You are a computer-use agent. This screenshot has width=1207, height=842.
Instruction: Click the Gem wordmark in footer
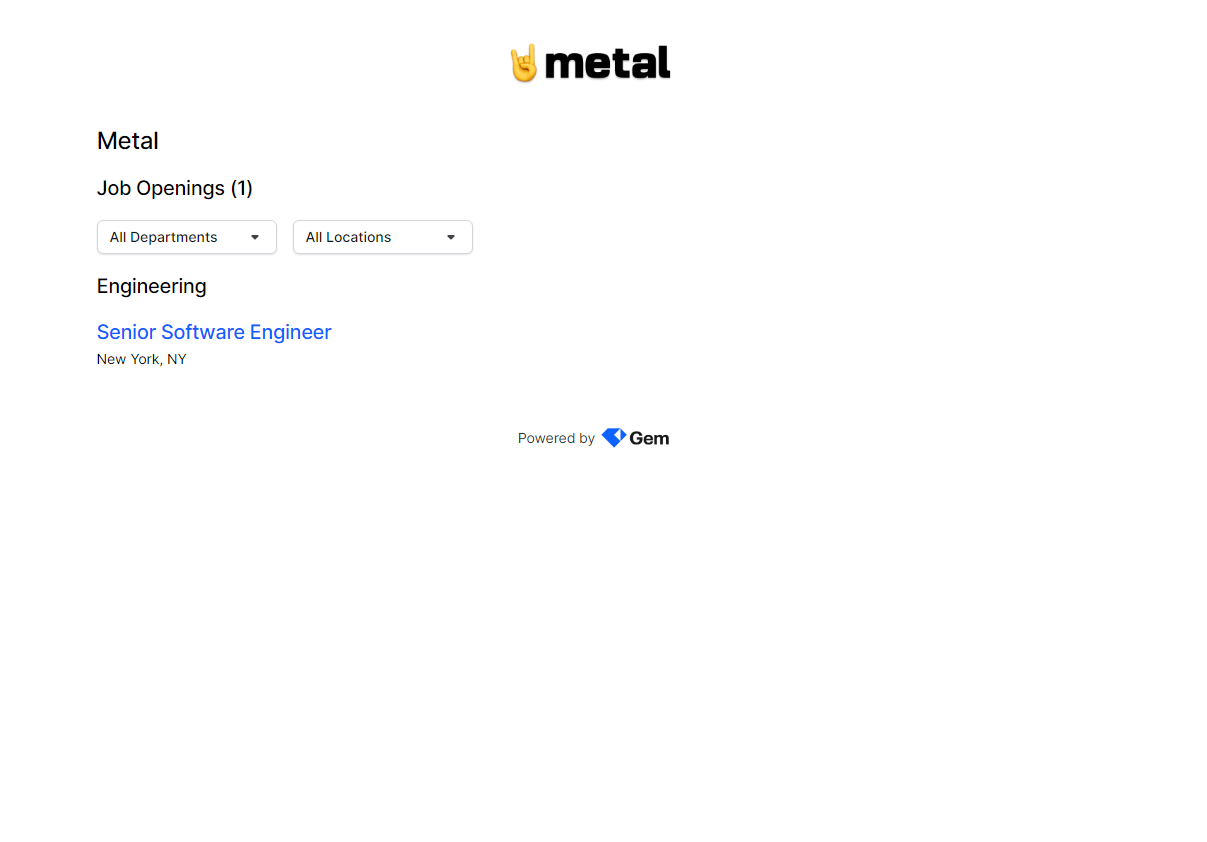click(650, 438)
